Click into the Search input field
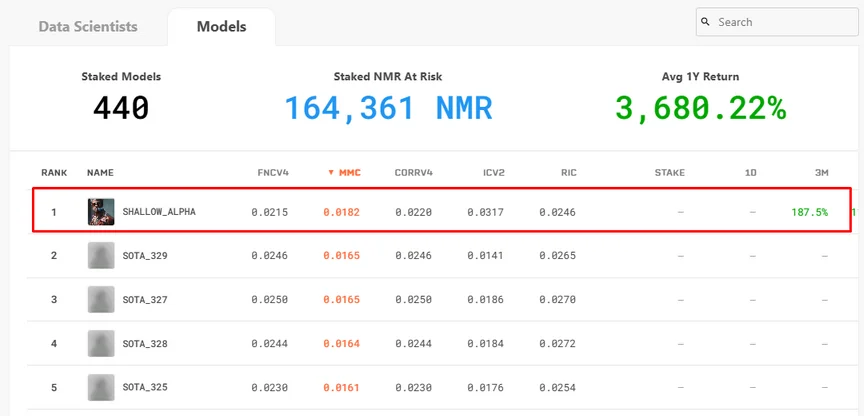The image size is (864, 416). (777, 22)
